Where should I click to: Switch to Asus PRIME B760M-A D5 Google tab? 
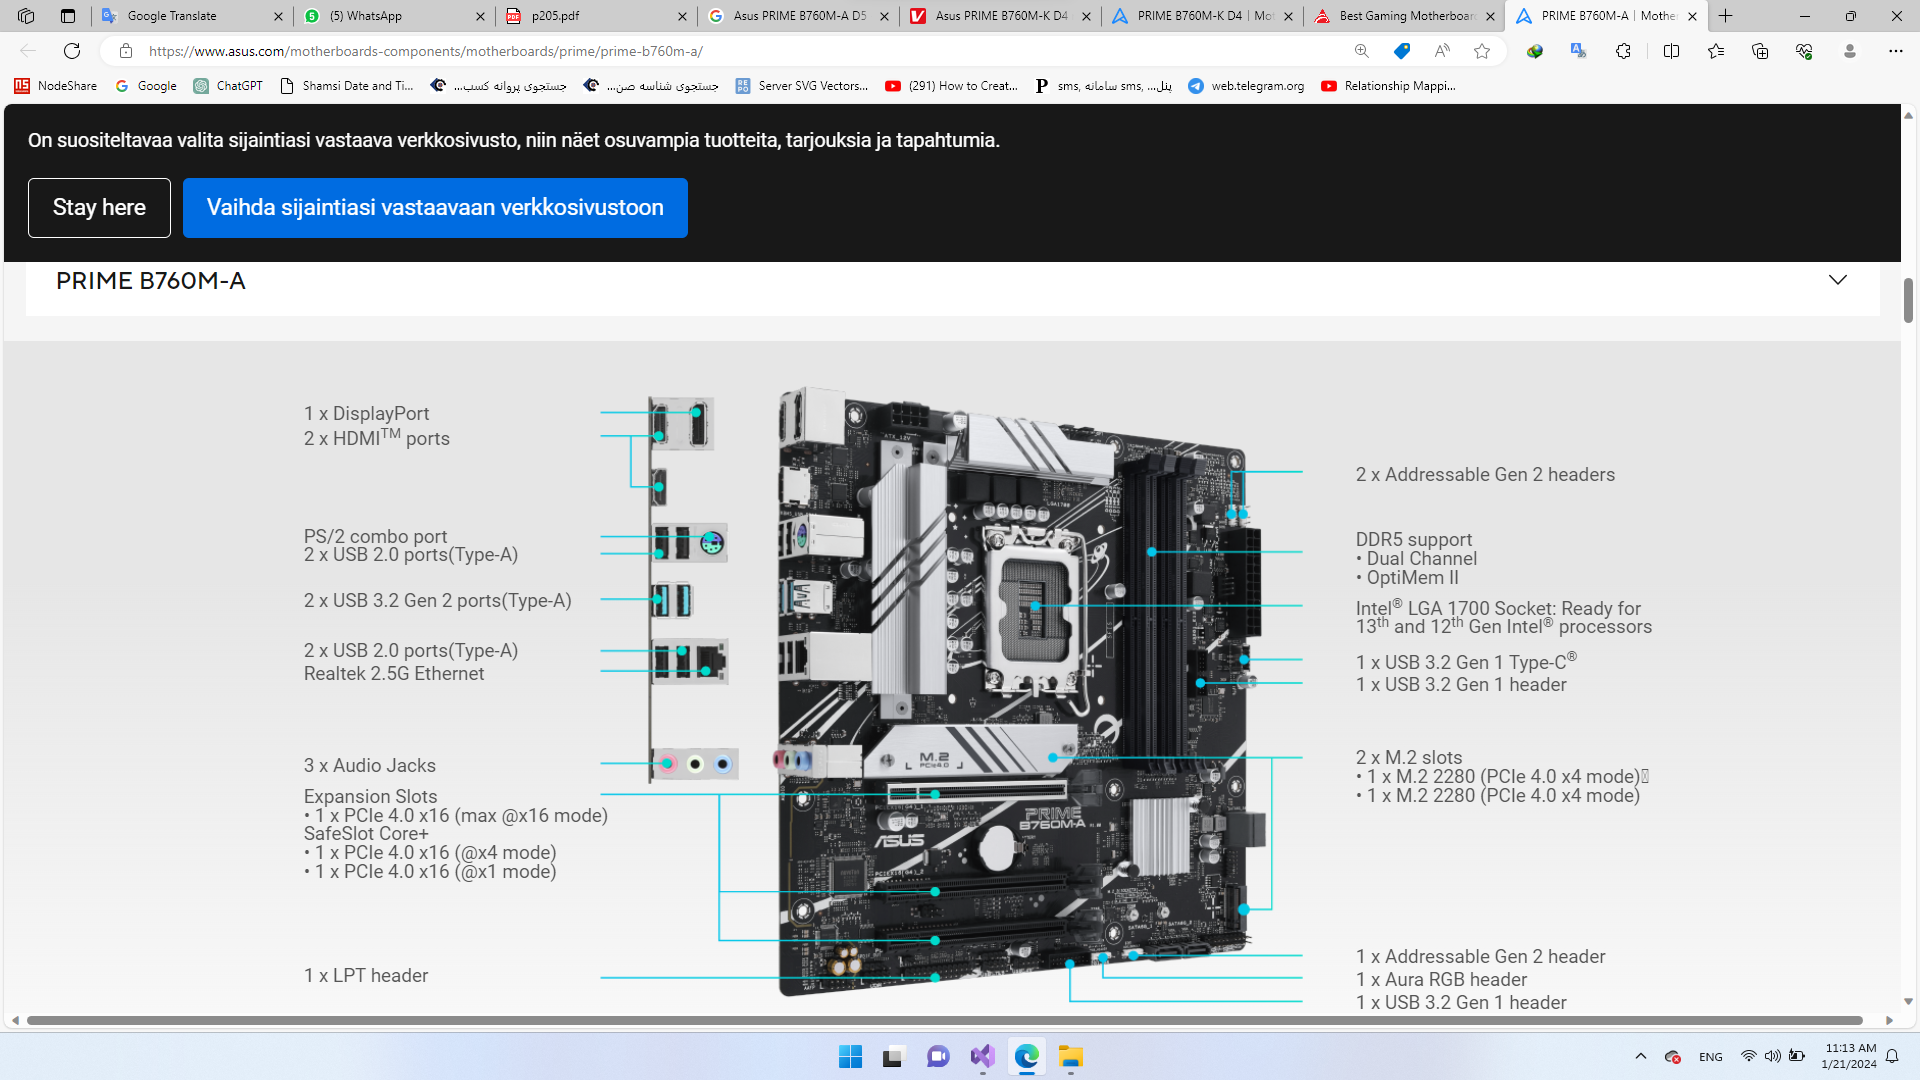coord(798,16)
